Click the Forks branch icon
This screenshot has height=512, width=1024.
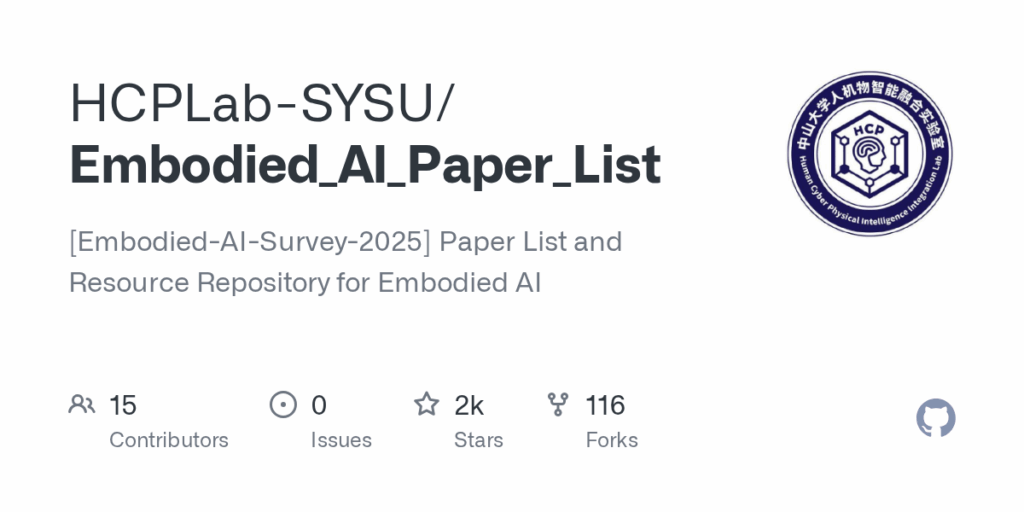click(x=558, y=404)
